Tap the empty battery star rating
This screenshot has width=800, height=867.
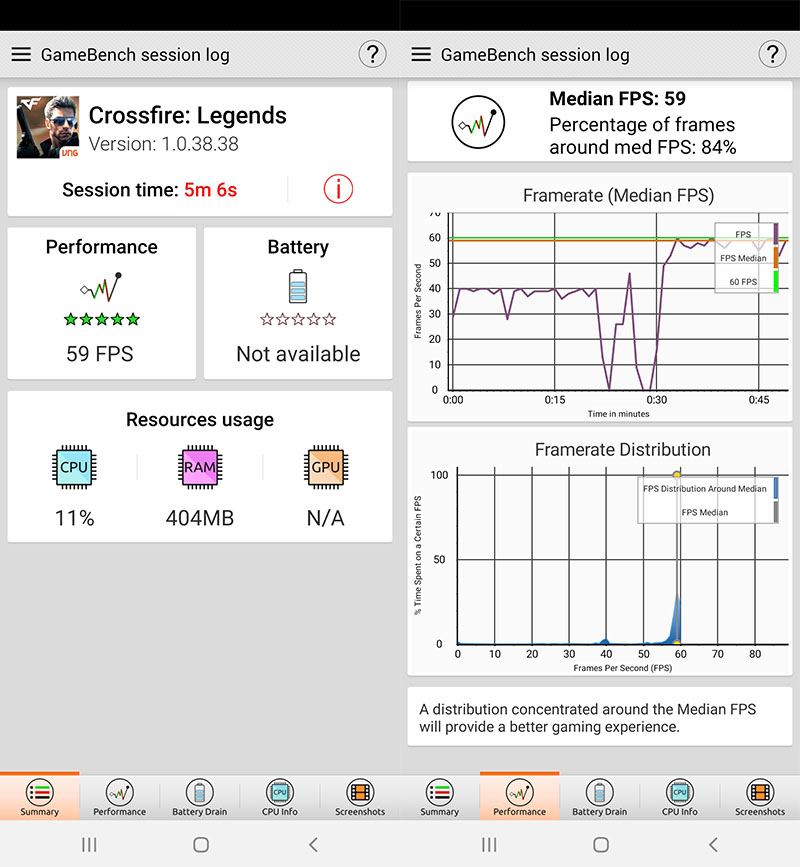298,319
